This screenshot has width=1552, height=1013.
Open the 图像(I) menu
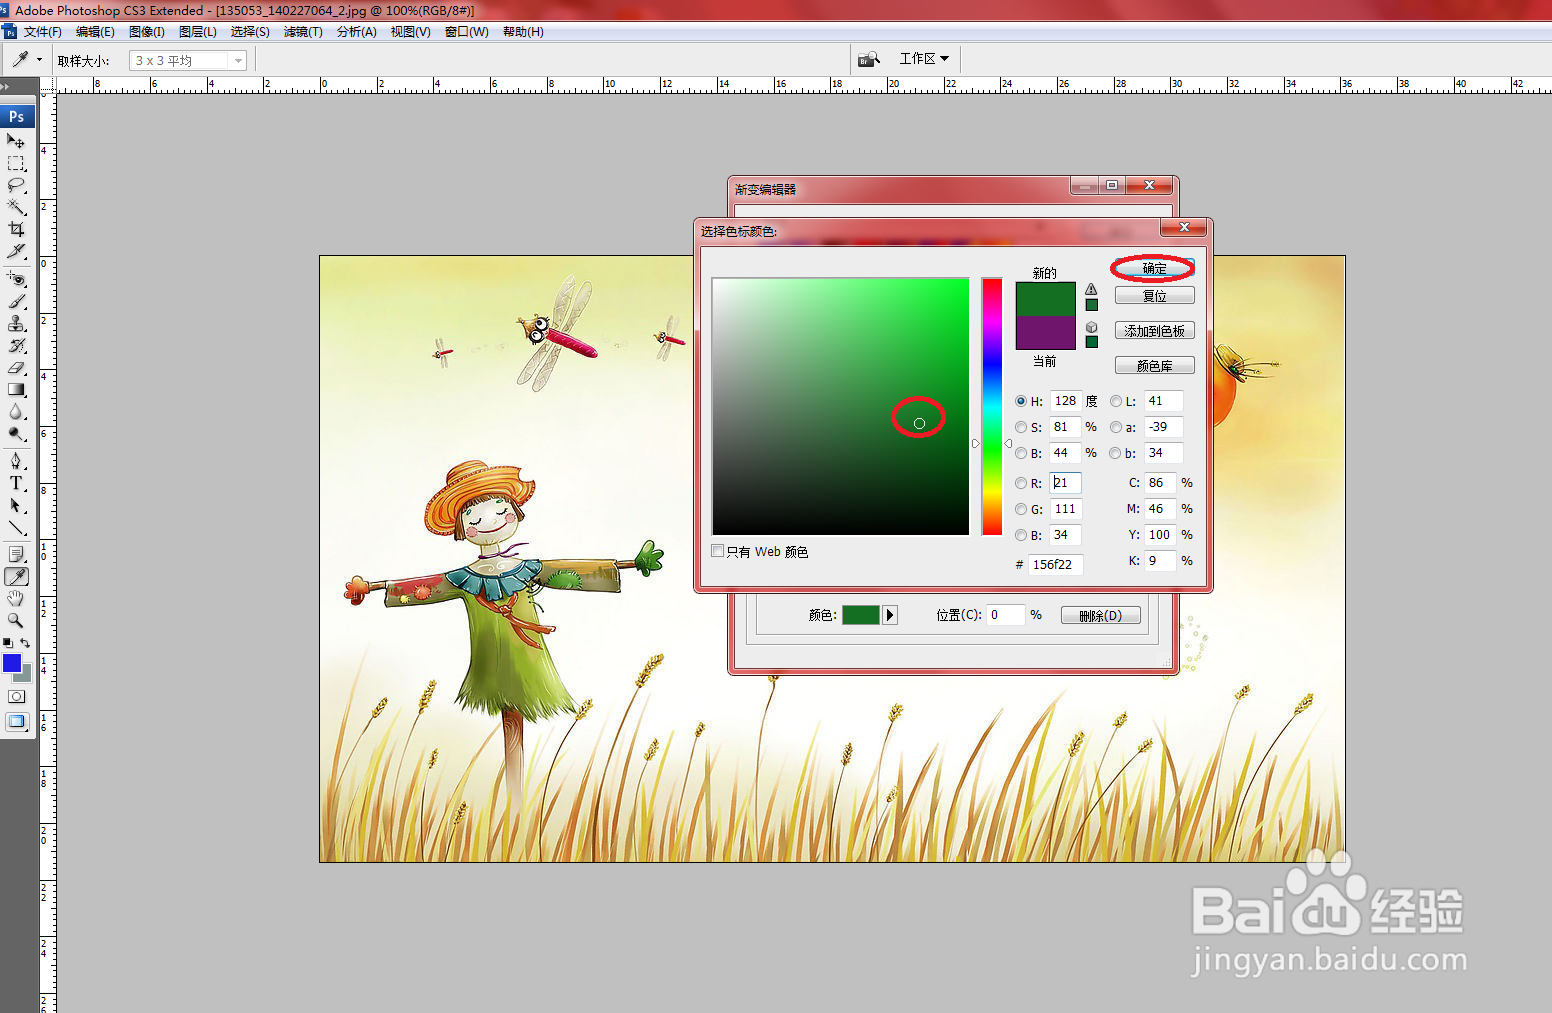[147, 32]
